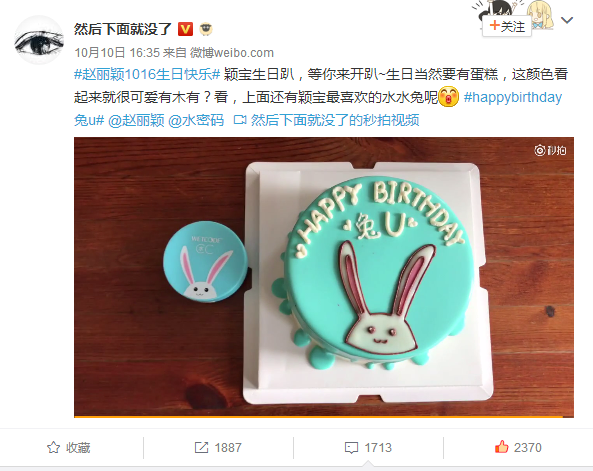The image size is (593, 471).
Task: Expand the post options chevron arrow
Action: click(567, 20)
